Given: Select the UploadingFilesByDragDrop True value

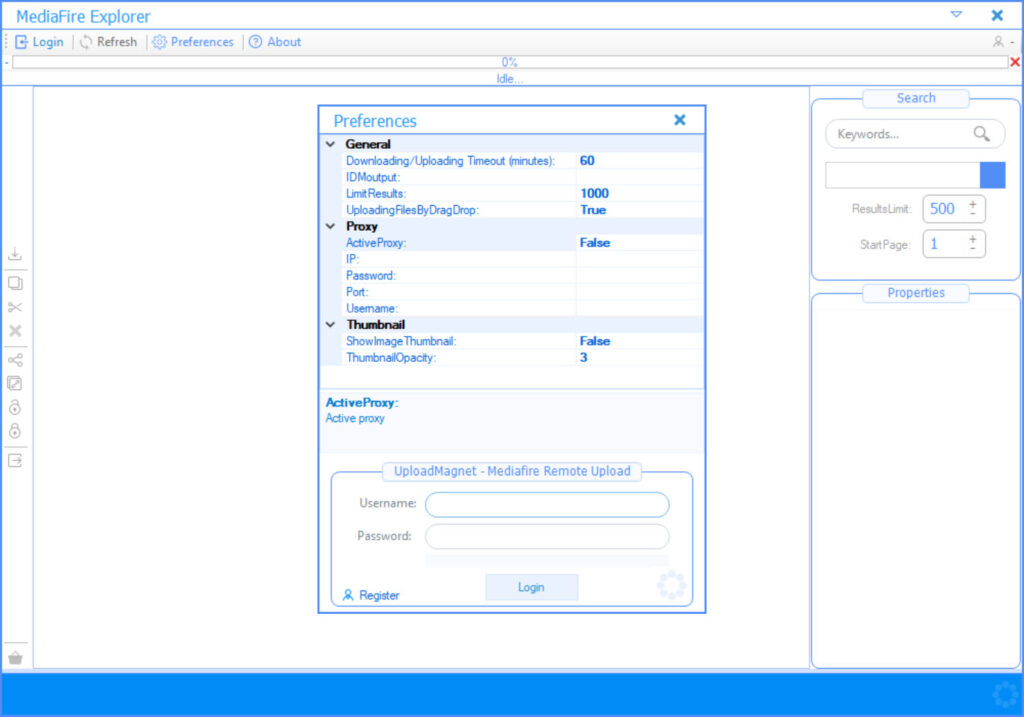Looking at the screenshot, I should click(593, 210).
